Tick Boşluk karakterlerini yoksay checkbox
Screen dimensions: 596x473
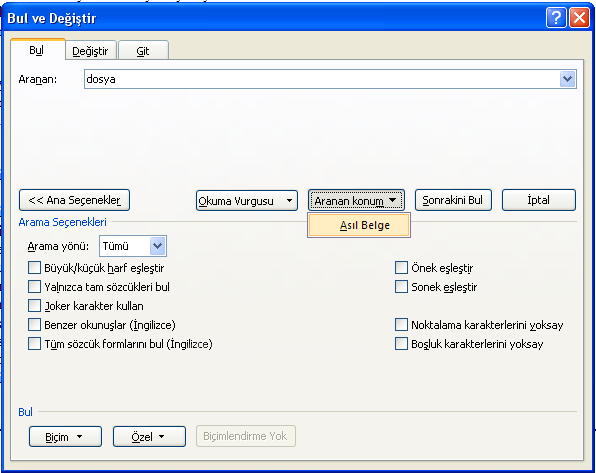pos(401,344)
